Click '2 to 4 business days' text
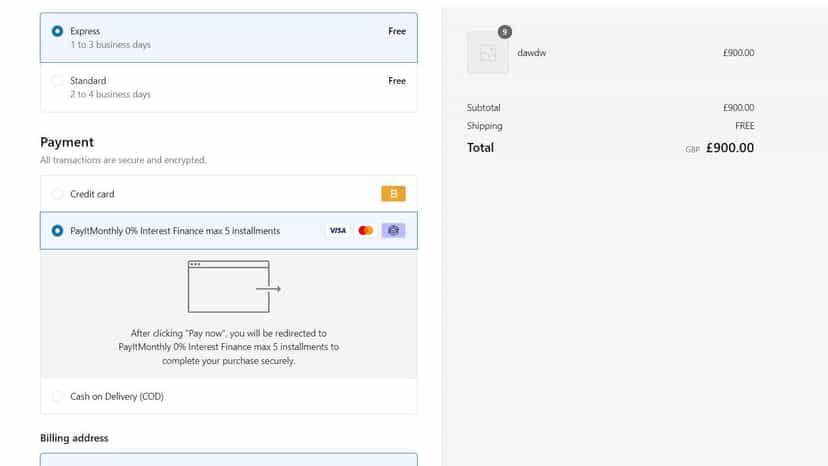This screenshot has height=466, width=828. click(x=110, y=95)
